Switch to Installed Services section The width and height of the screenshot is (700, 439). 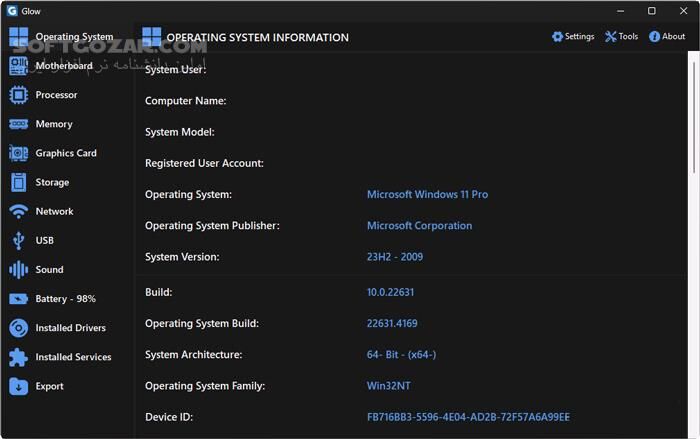72,357
